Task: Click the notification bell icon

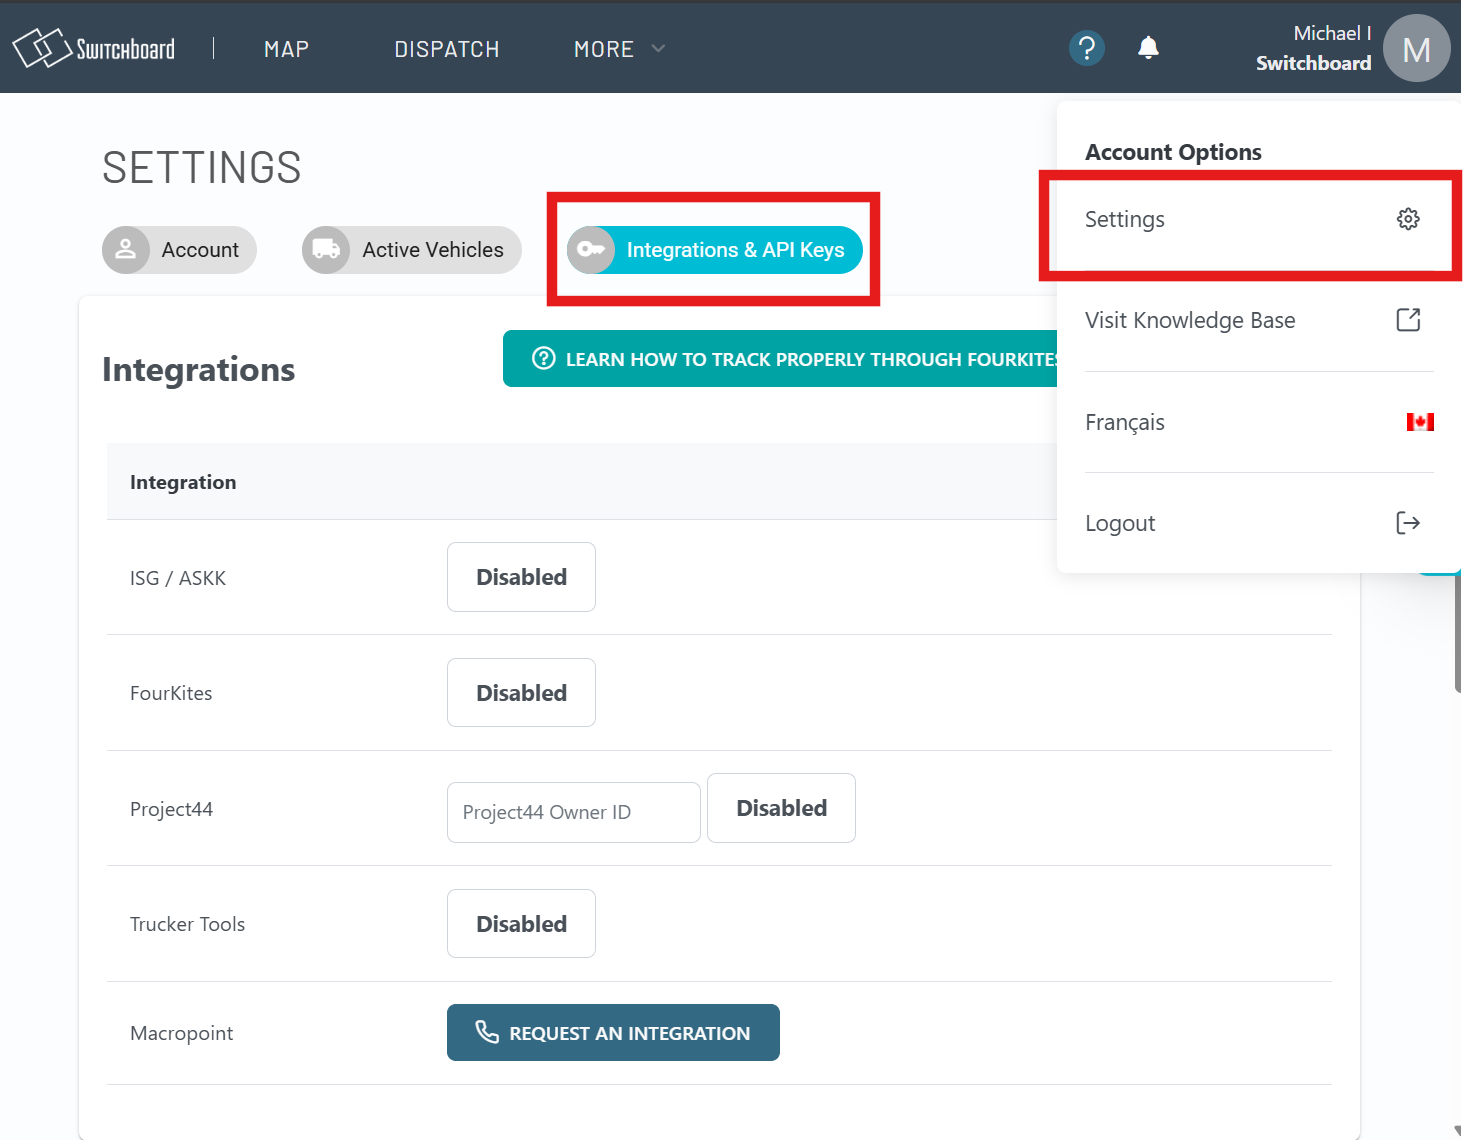Action: point(1147,47)
